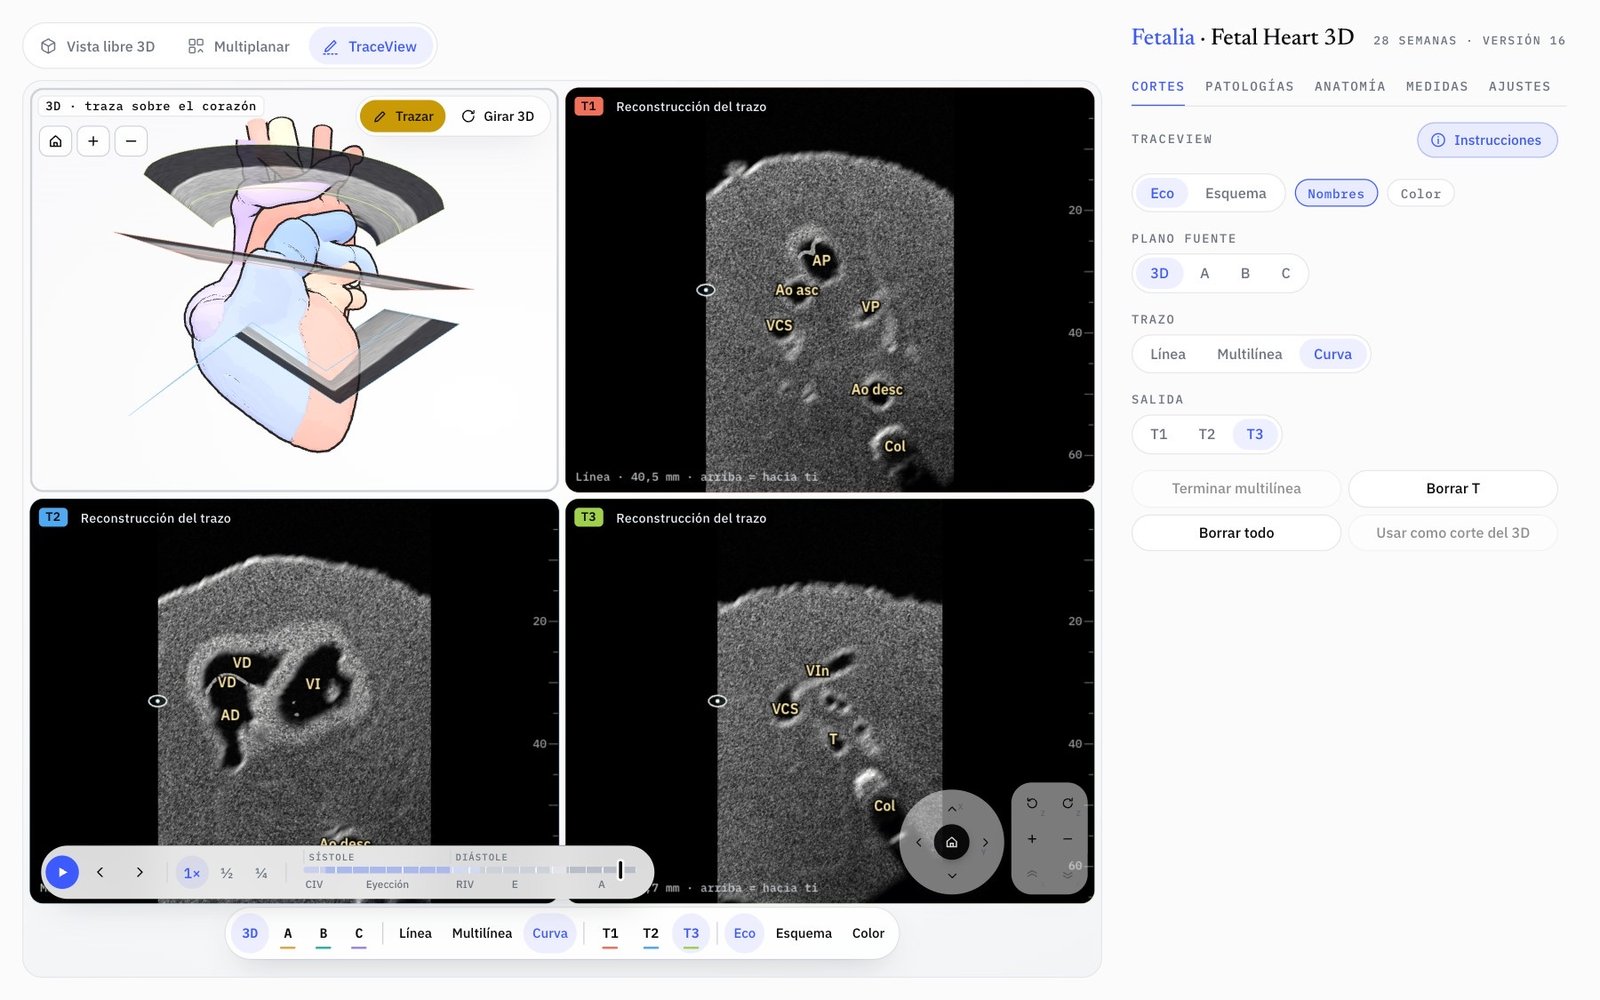Click the minus icon in the rotate pad
The image size is (1600, 1000).
[1068, 839]
